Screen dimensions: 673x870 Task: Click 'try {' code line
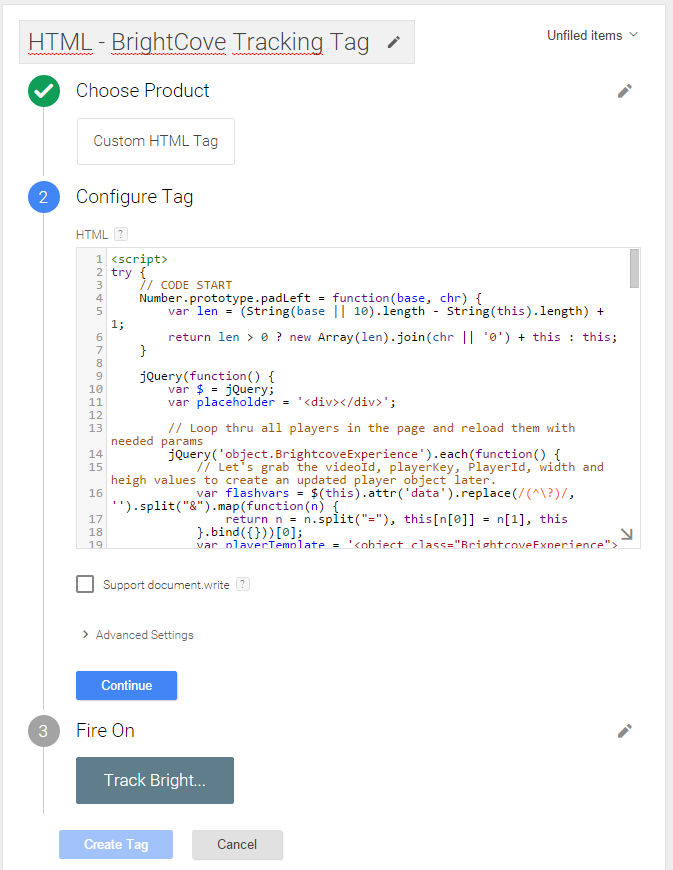[128, 272]
